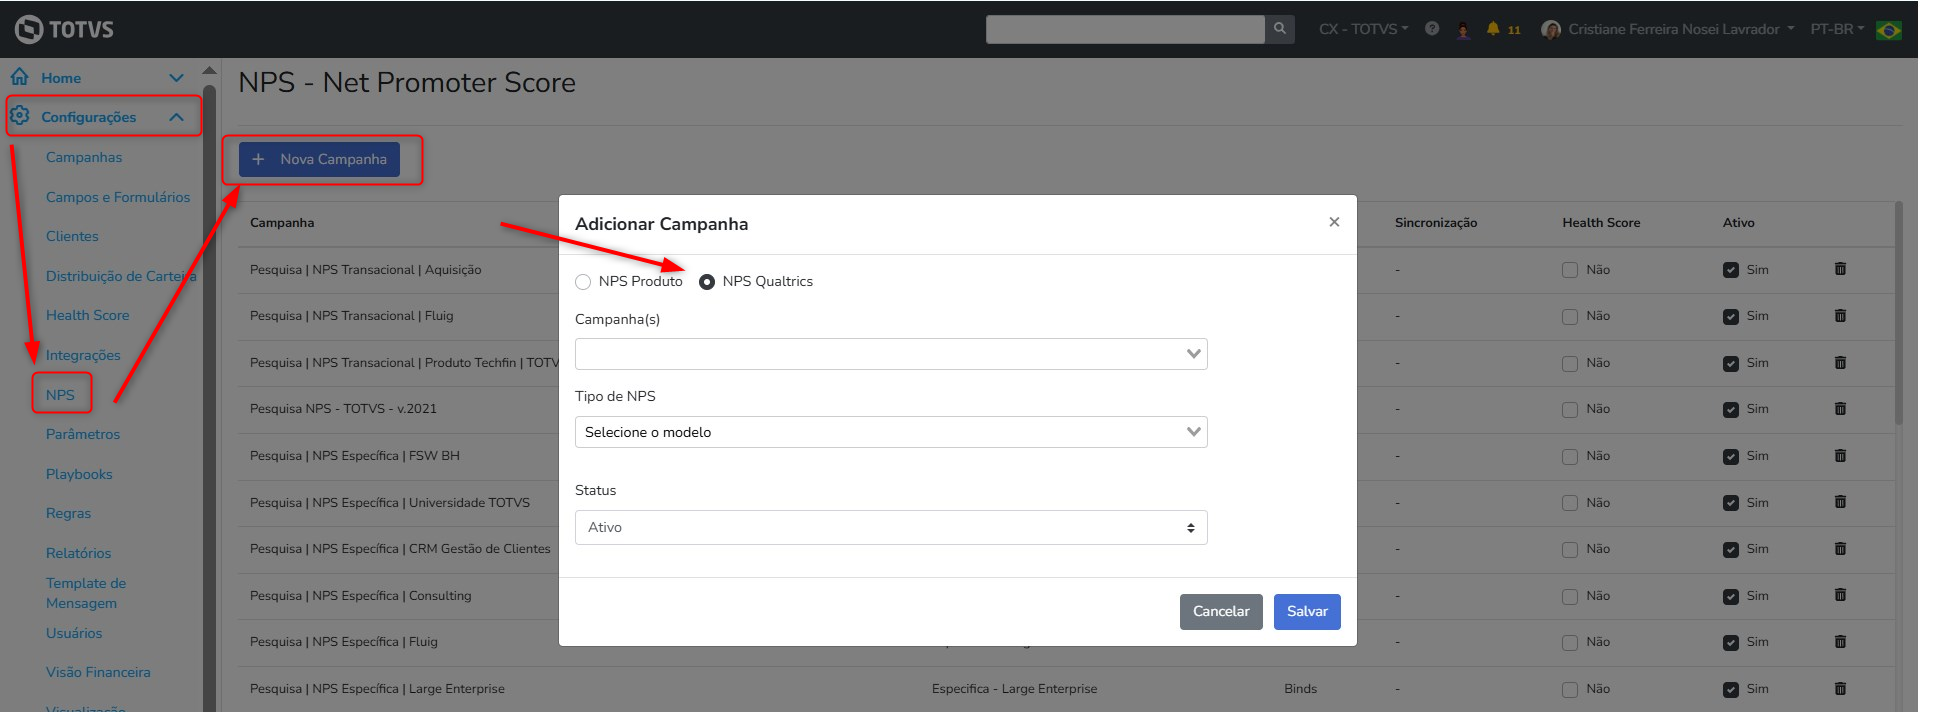Open the Campanha(s) dropdown

(x=890, y=354)
